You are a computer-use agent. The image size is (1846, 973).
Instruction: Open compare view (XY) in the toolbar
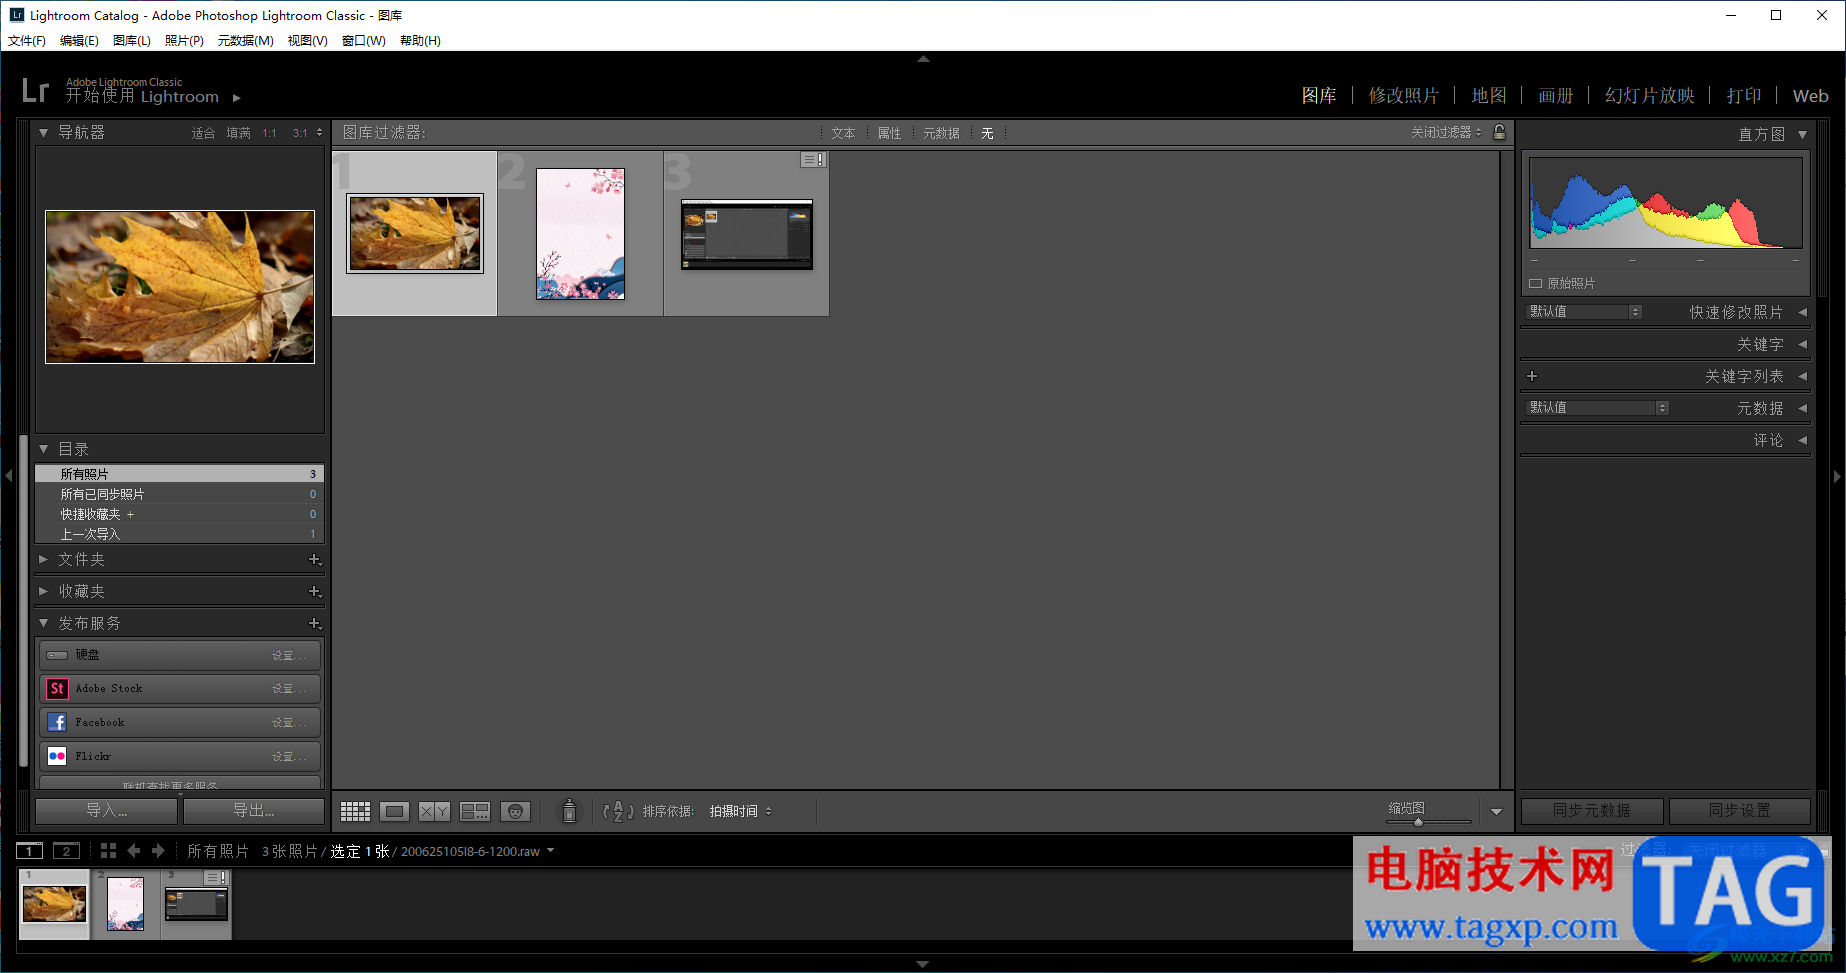pos(434,811)
